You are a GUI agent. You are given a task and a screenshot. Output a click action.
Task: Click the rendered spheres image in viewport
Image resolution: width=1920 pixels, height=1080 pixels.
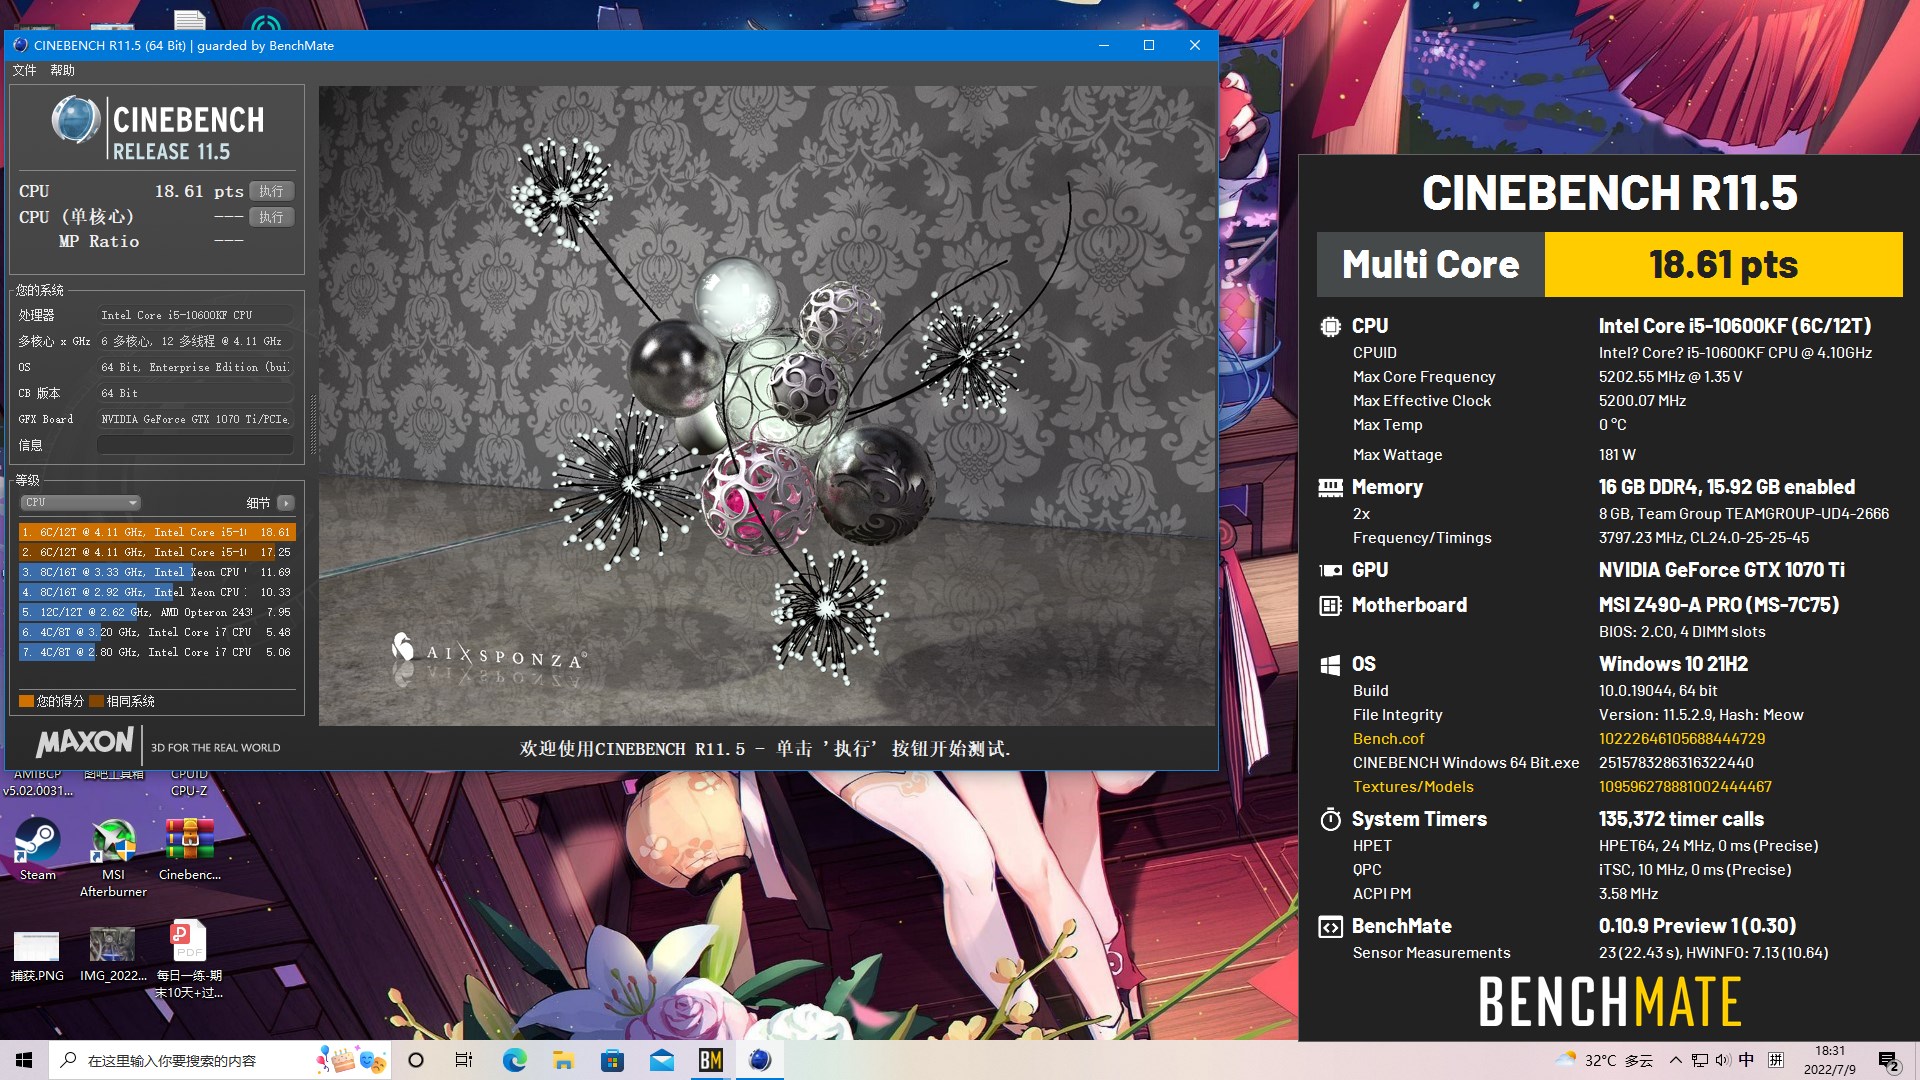(x=767, y=405)
